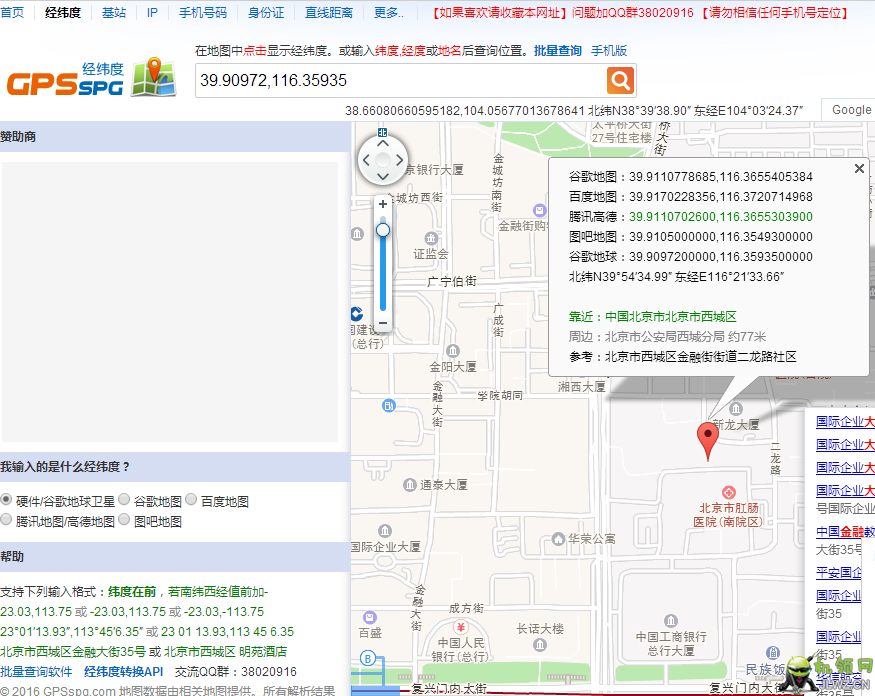
Task: Open the 身份证 nav item
Action: click(x=266, y=12)
